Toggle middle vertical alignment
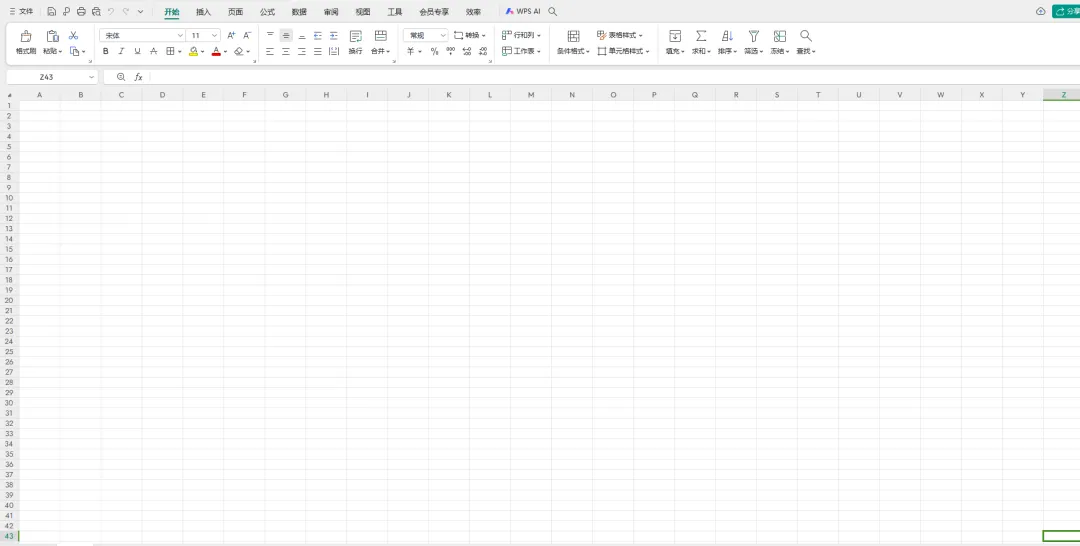Image resolution: width=1080 pixels, height=546 pixels. click(x=286, y=35)
